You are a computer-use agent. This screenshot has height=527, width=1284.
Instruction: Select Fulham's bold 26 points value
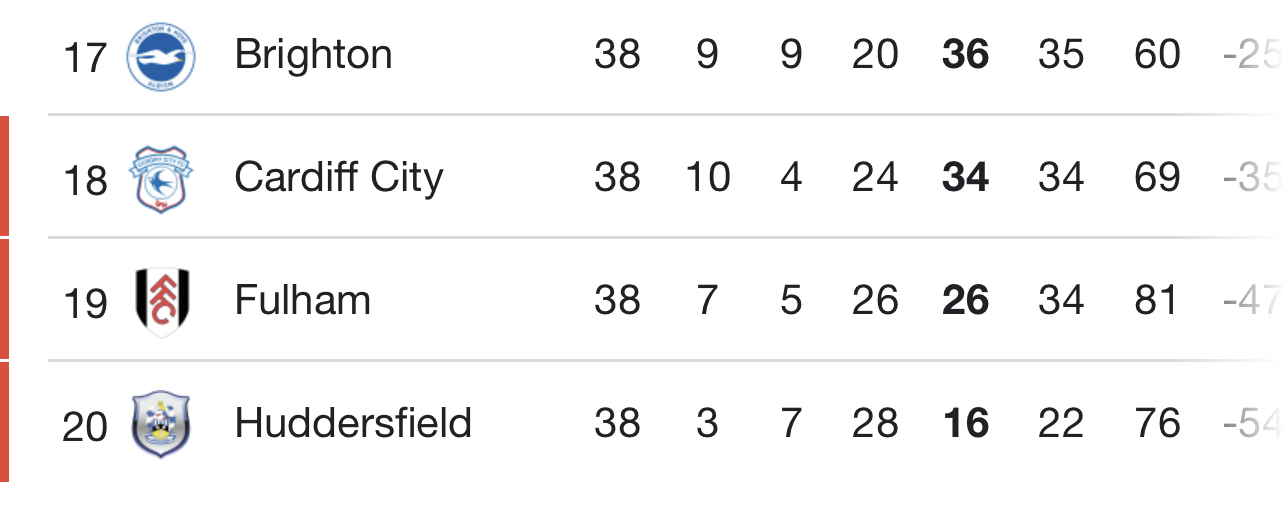pos(965,300)
